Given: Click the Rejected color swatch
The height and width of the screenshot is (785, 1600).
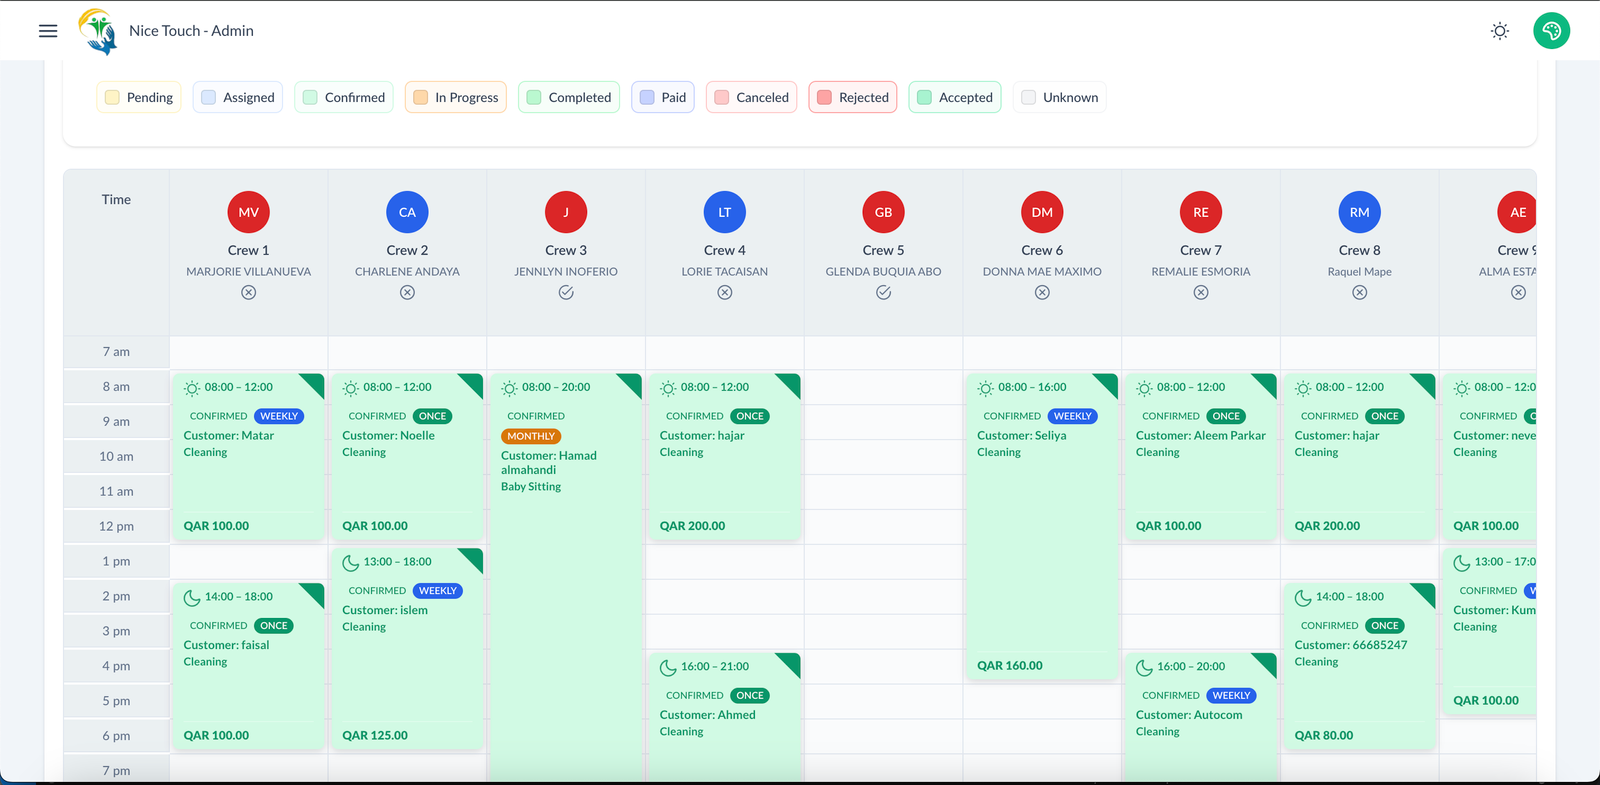Looking at the screenshot, I should (x=825, y=97).
